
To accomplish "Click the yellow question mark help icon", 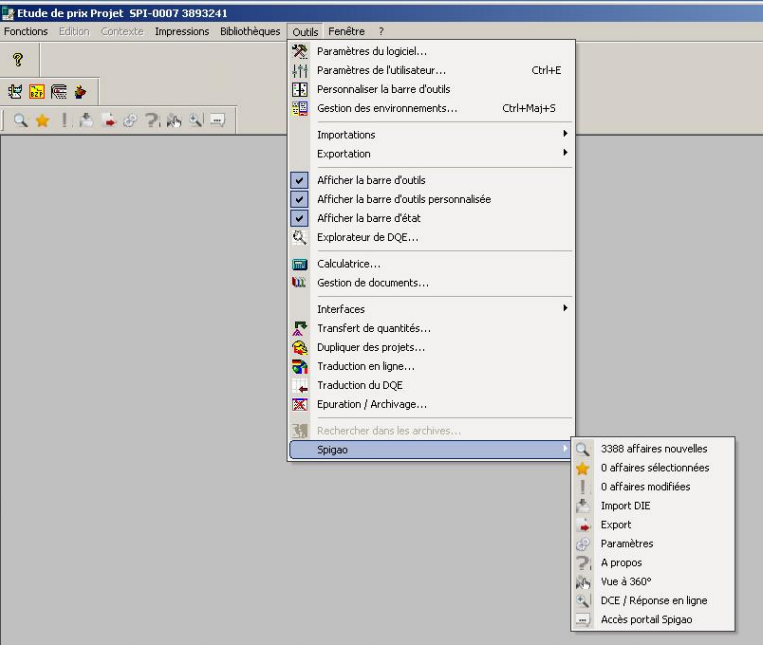I will click(x=18, y=59).
